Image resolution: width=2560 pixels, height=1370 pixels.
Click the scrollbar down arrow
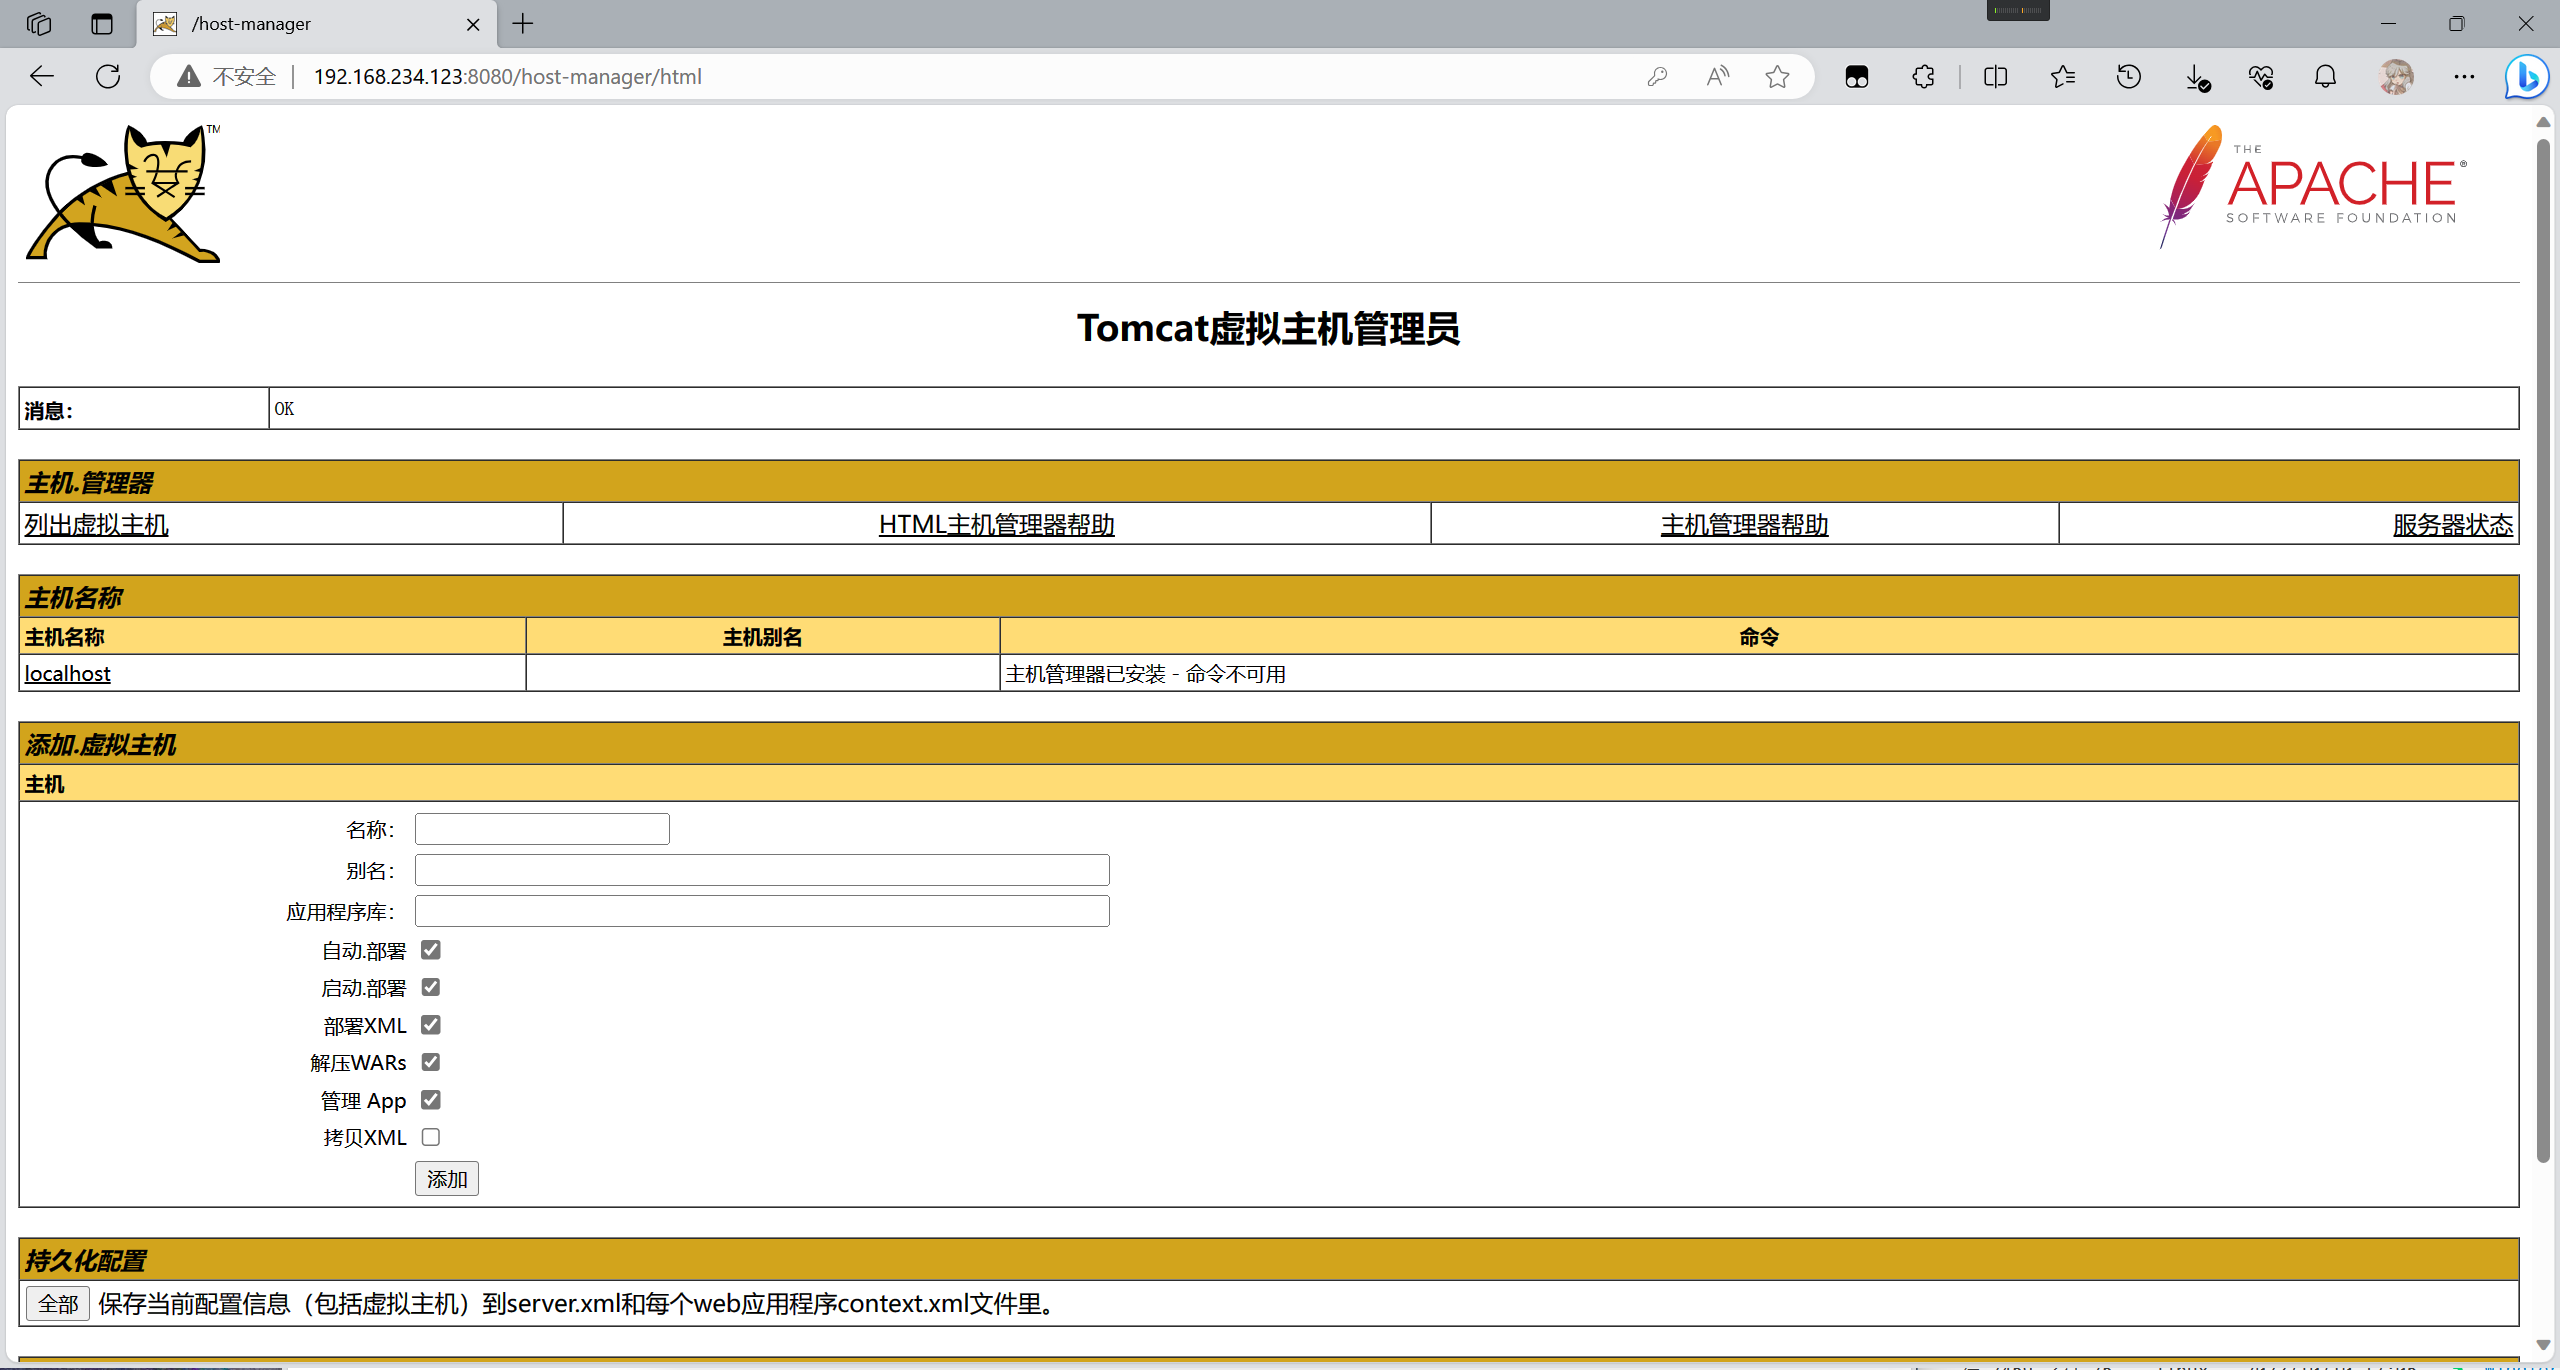(2543, 1345)
